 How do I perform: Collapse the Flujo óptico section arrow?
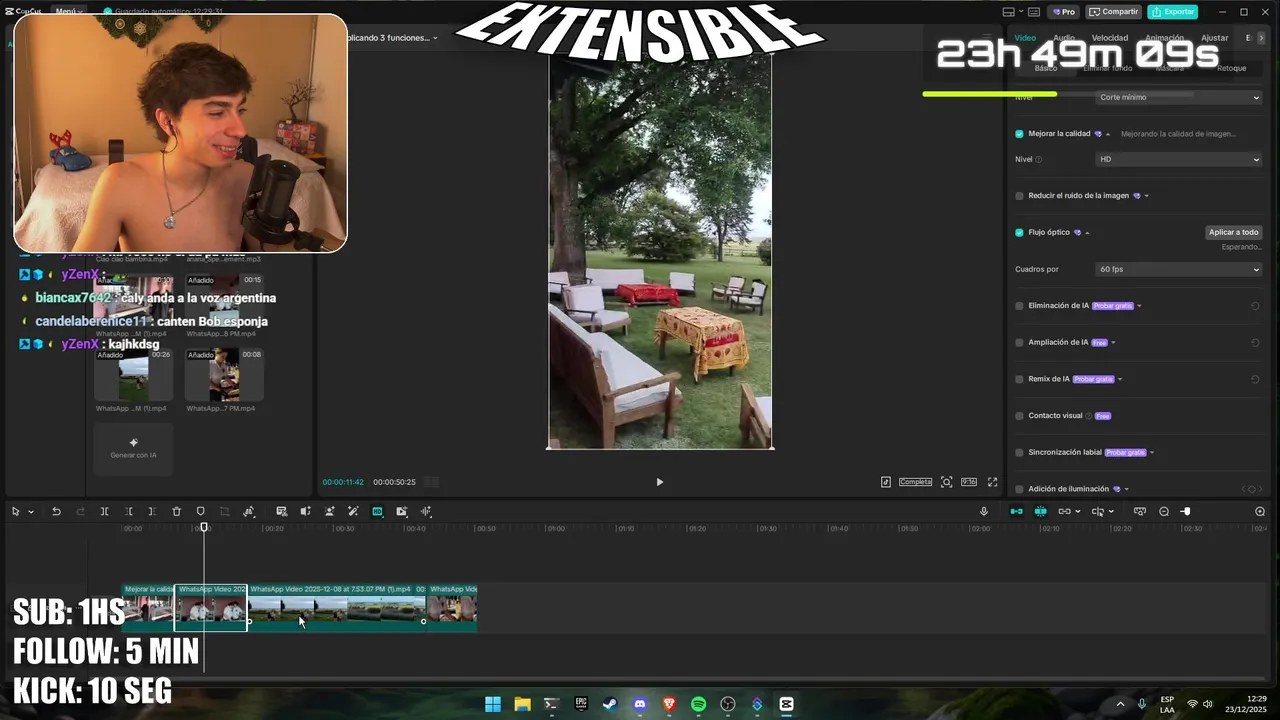[1087, 233]
